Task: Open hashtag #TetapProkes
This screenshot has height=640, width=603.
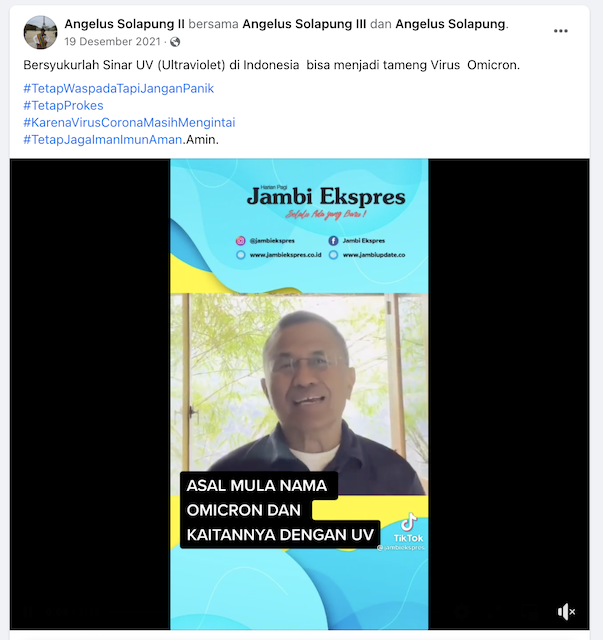Action: 63,106
